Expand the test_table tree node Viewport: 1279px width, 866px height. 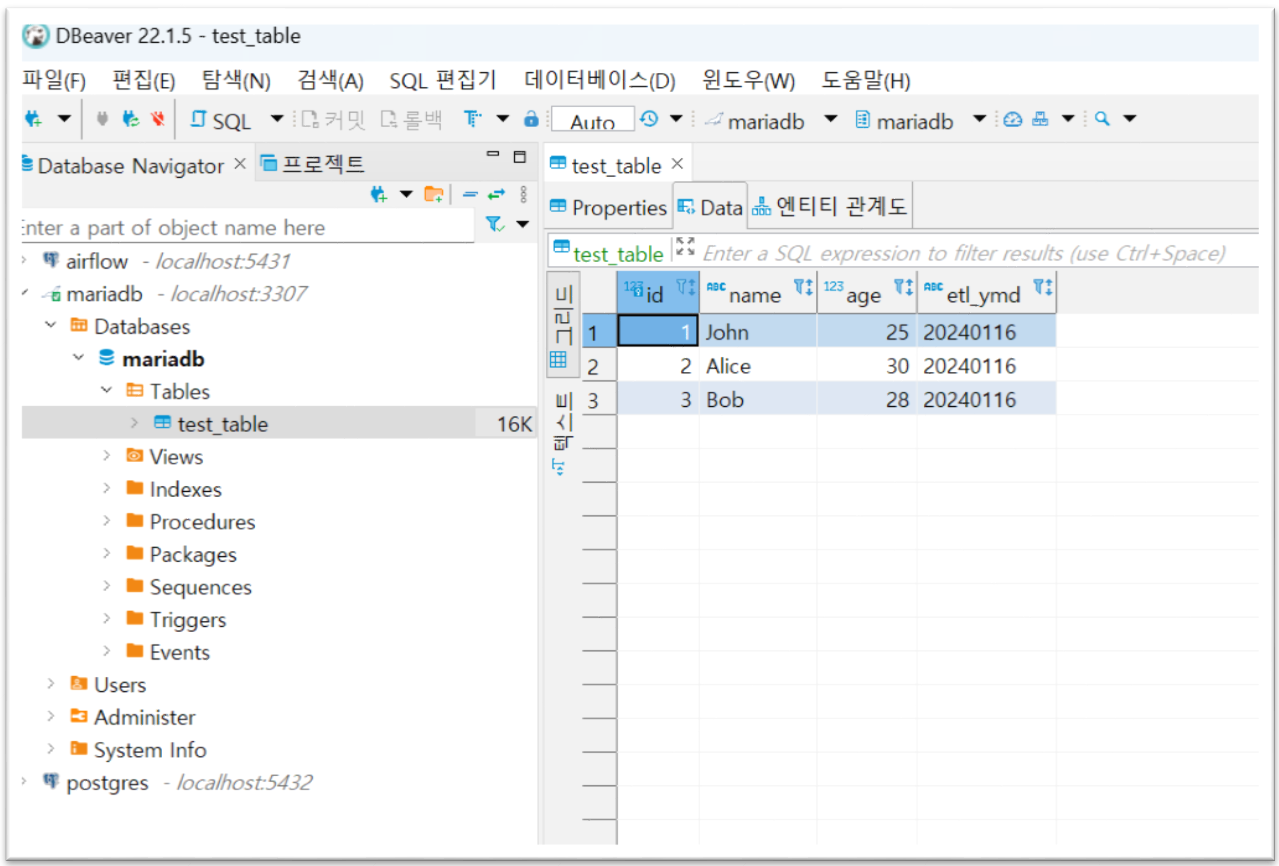point(134,423)
